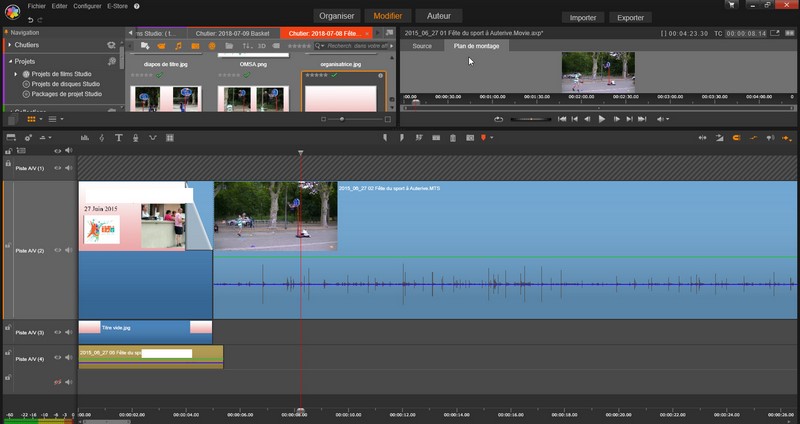Open the help question mark icon
Viewport: 800px width, 424px height.
click(x=137, y=6)
